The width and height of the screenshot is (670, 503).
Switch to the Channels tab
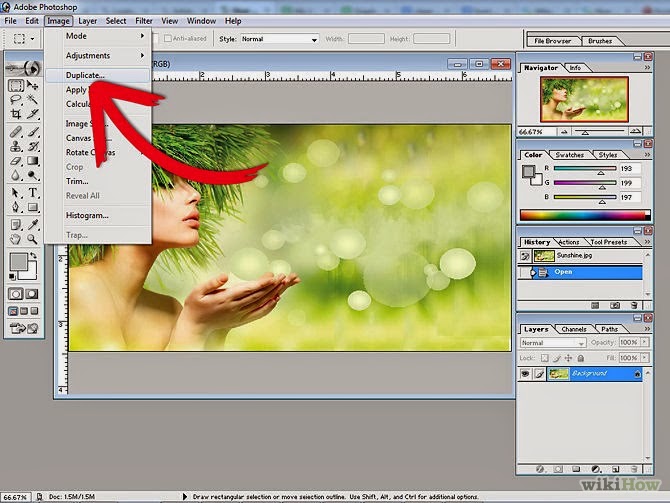click(x=574, y=329)
